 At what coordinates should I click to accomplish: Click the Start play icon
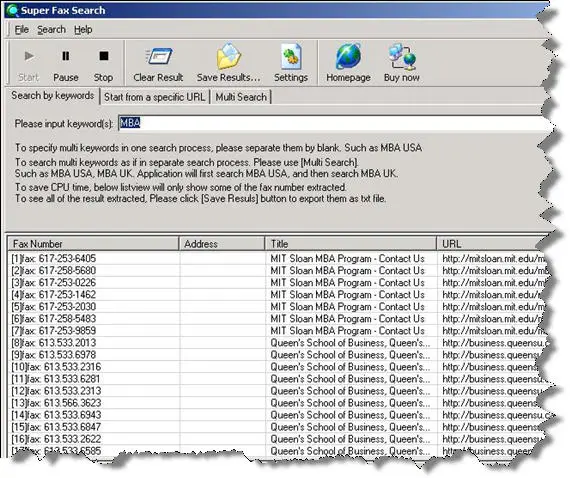click(x=29, y=56)
